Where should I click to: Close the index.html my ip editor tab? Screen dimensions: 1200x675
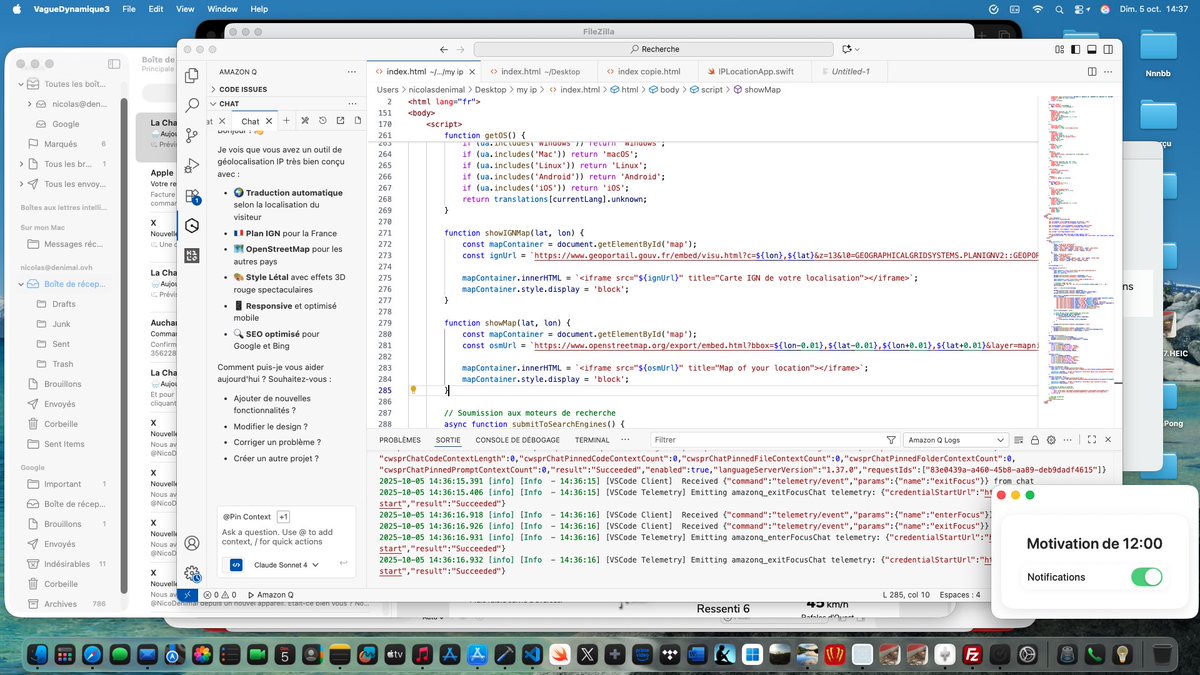pos(473,72)
